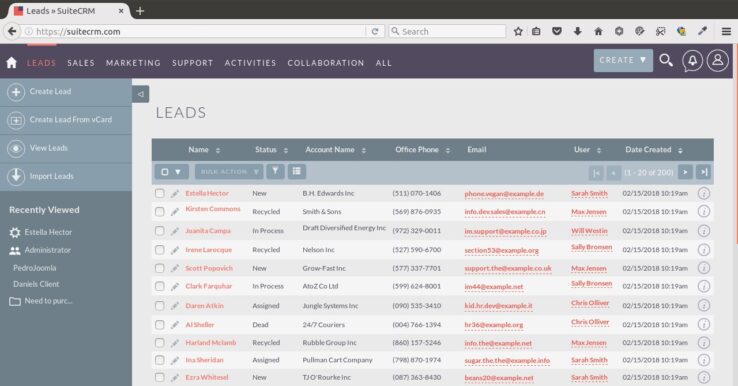The width and height of the screenshot is (738, 386).
Task: Open the global search magnifier icon
Action: pyautogui.click(x=666, y=60)
